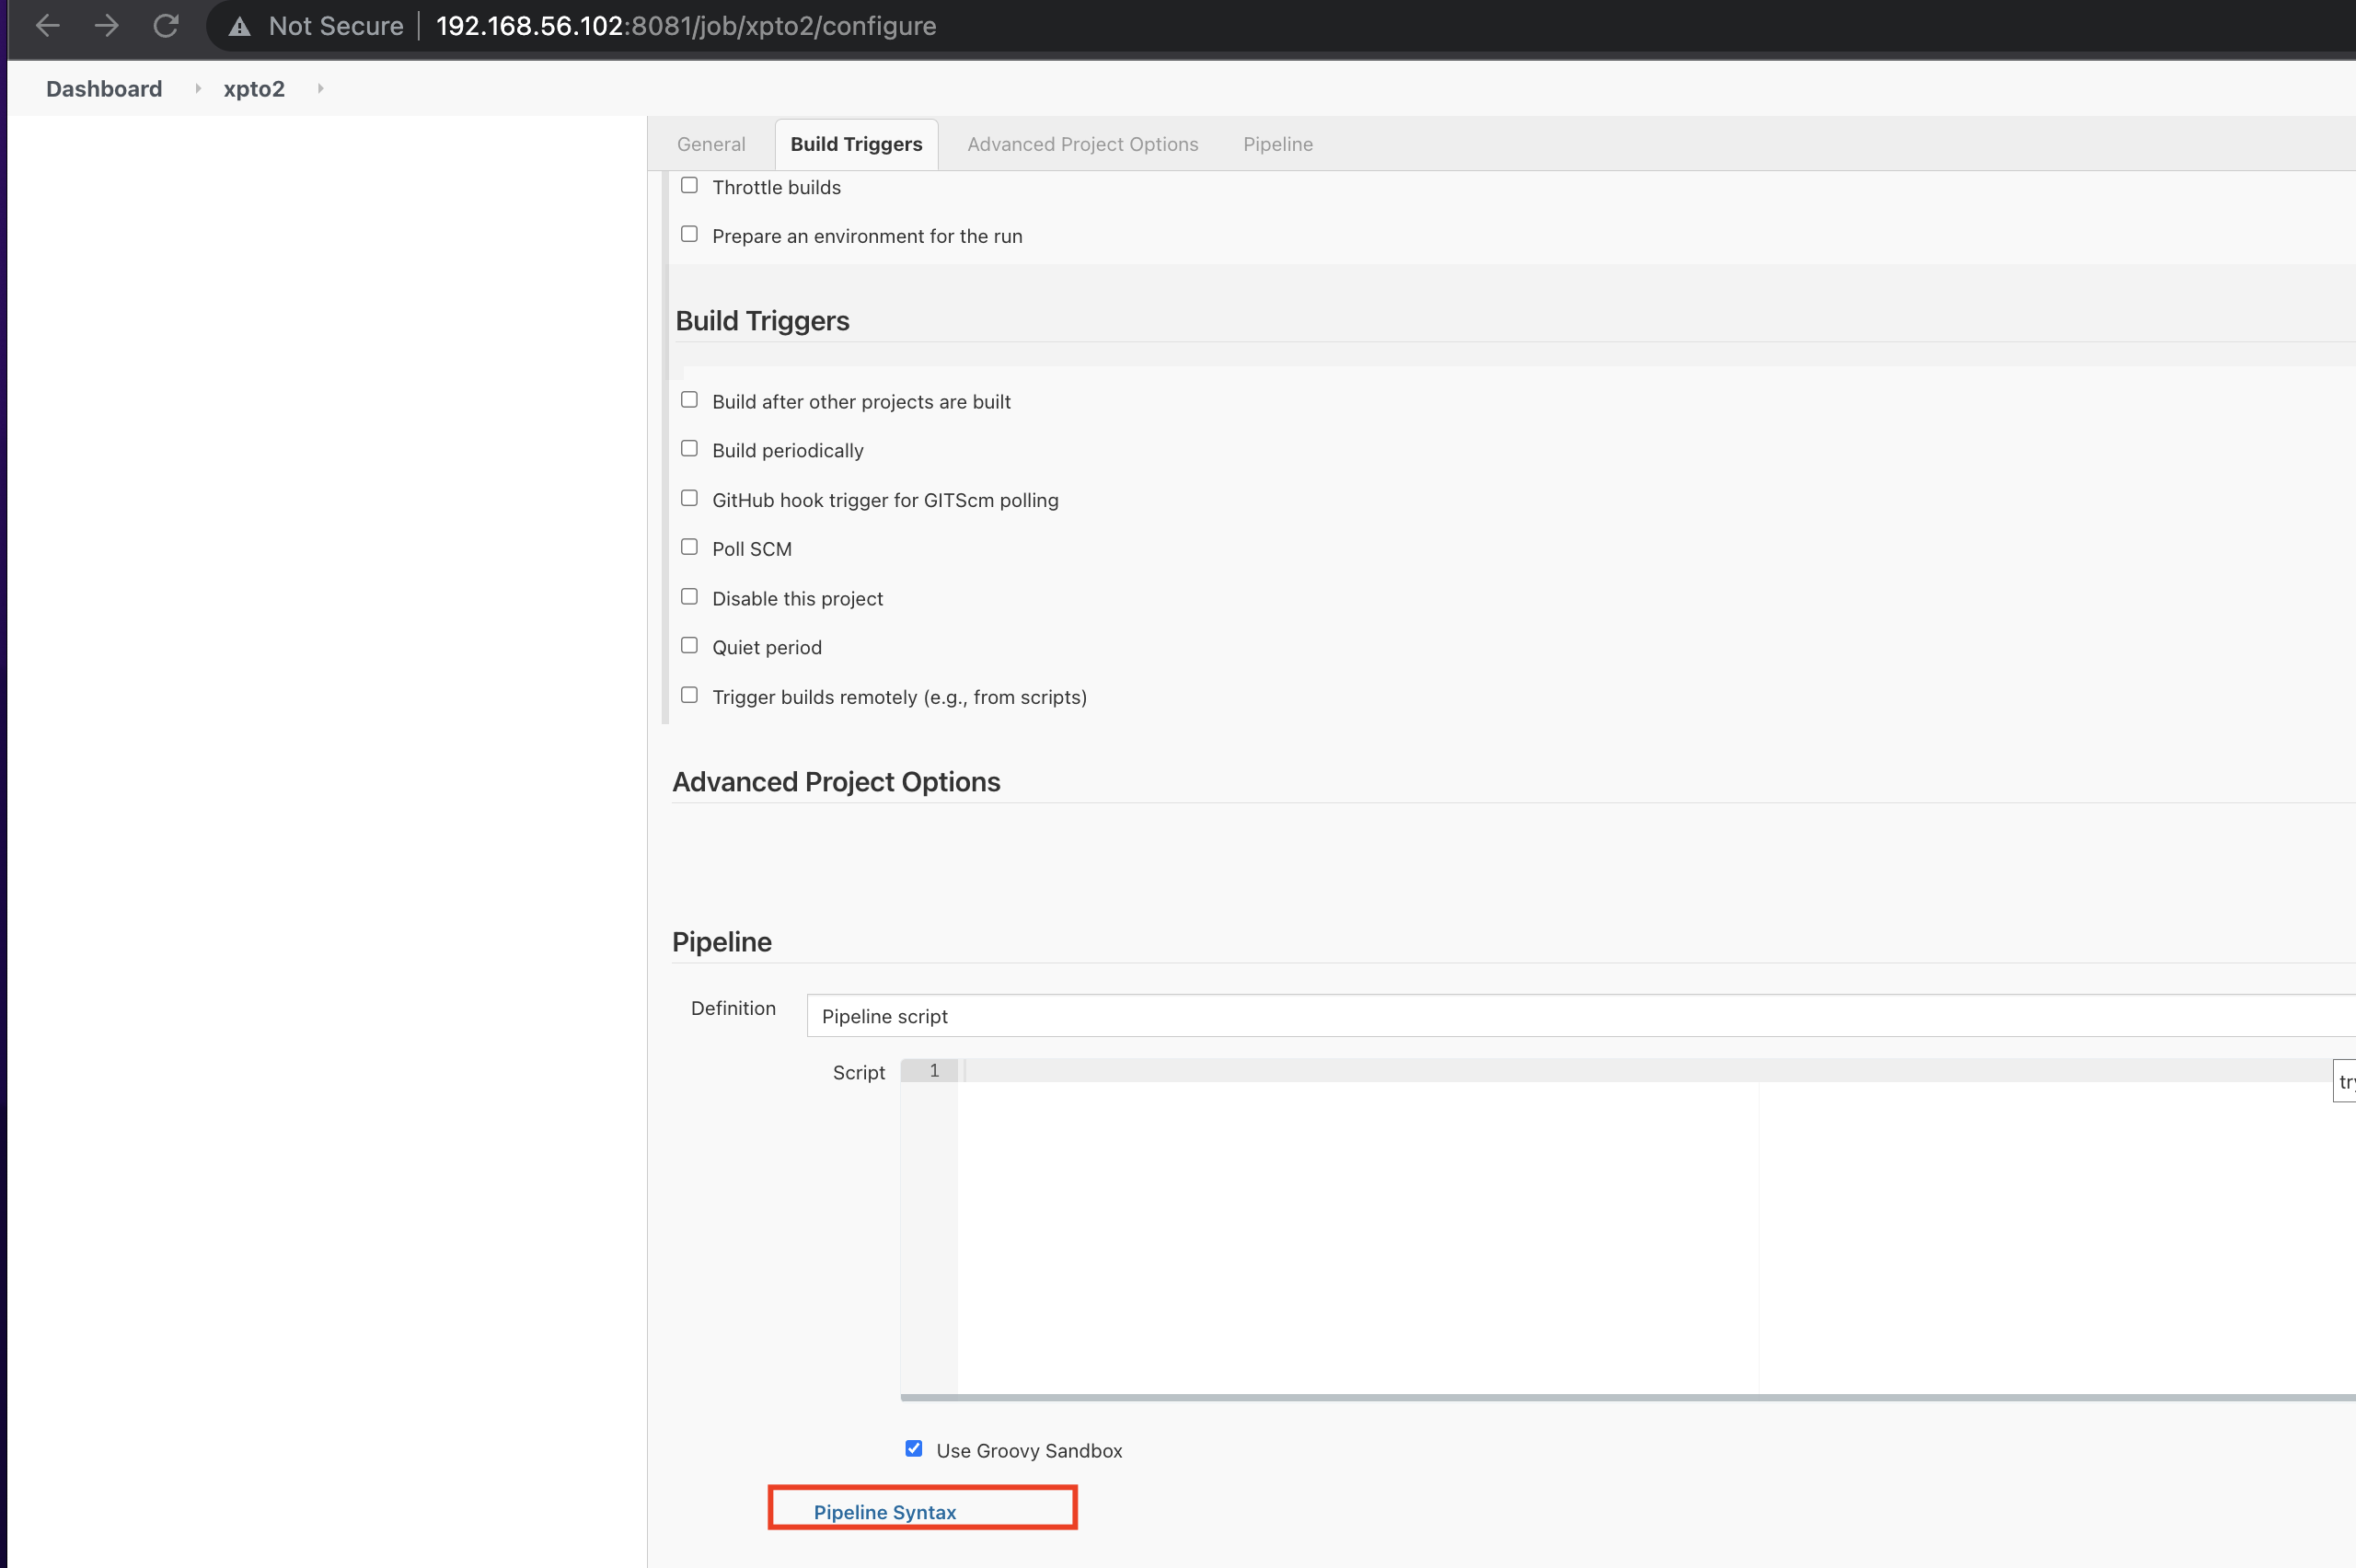2356x1568 pixels.
Task: Click the script editor horizontal scrollbar
Action: click(x=1600, y=1397)
